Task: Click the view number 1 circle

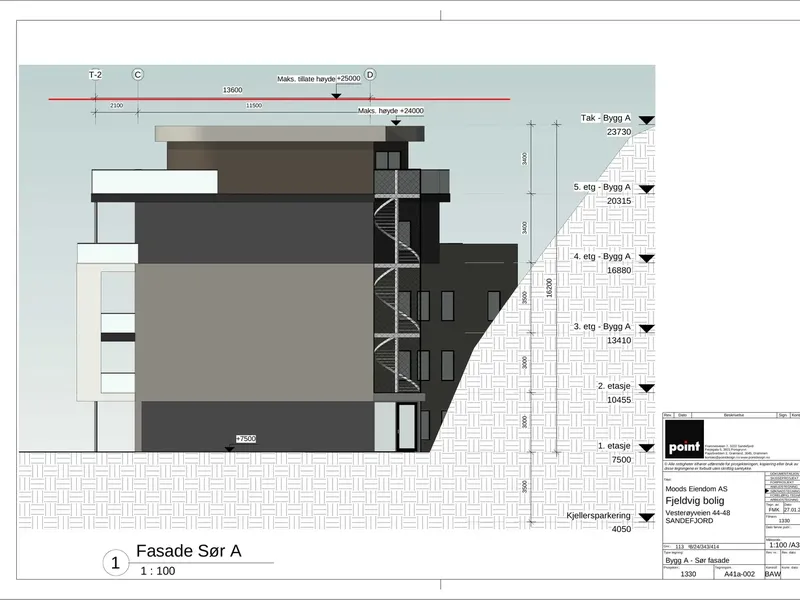Action: pyautogui.click(x=116, y=563)
